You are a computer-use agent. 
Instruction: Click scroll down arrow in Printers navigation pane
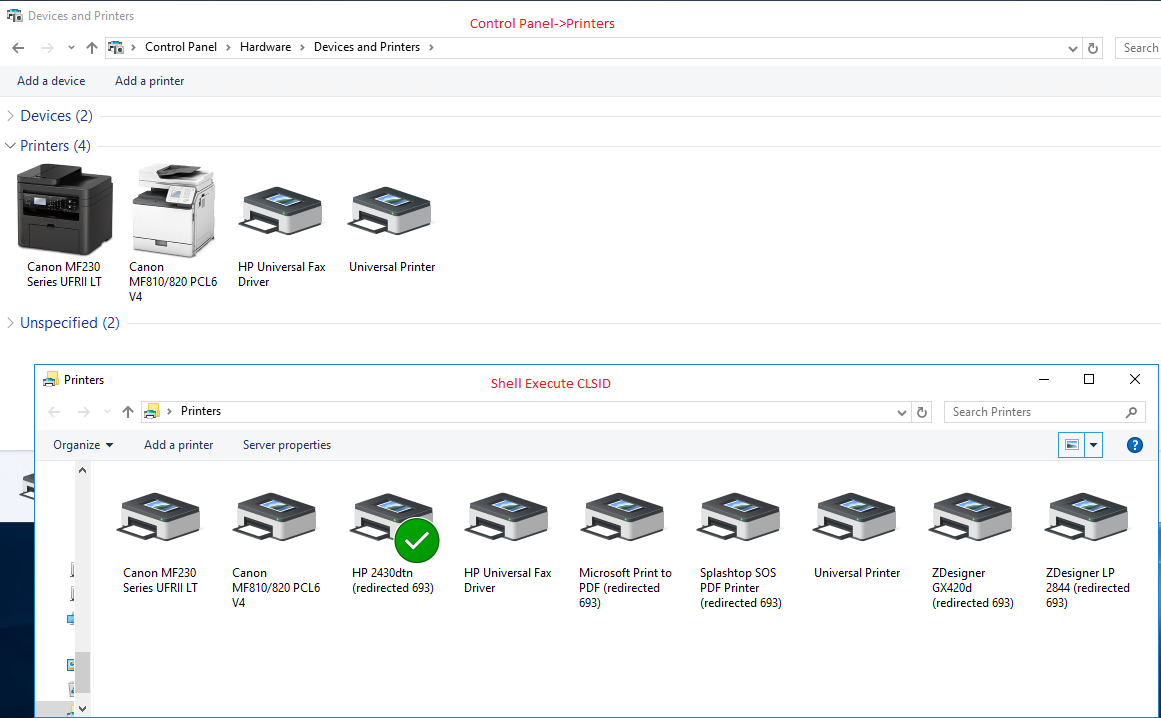click(82, 708)
